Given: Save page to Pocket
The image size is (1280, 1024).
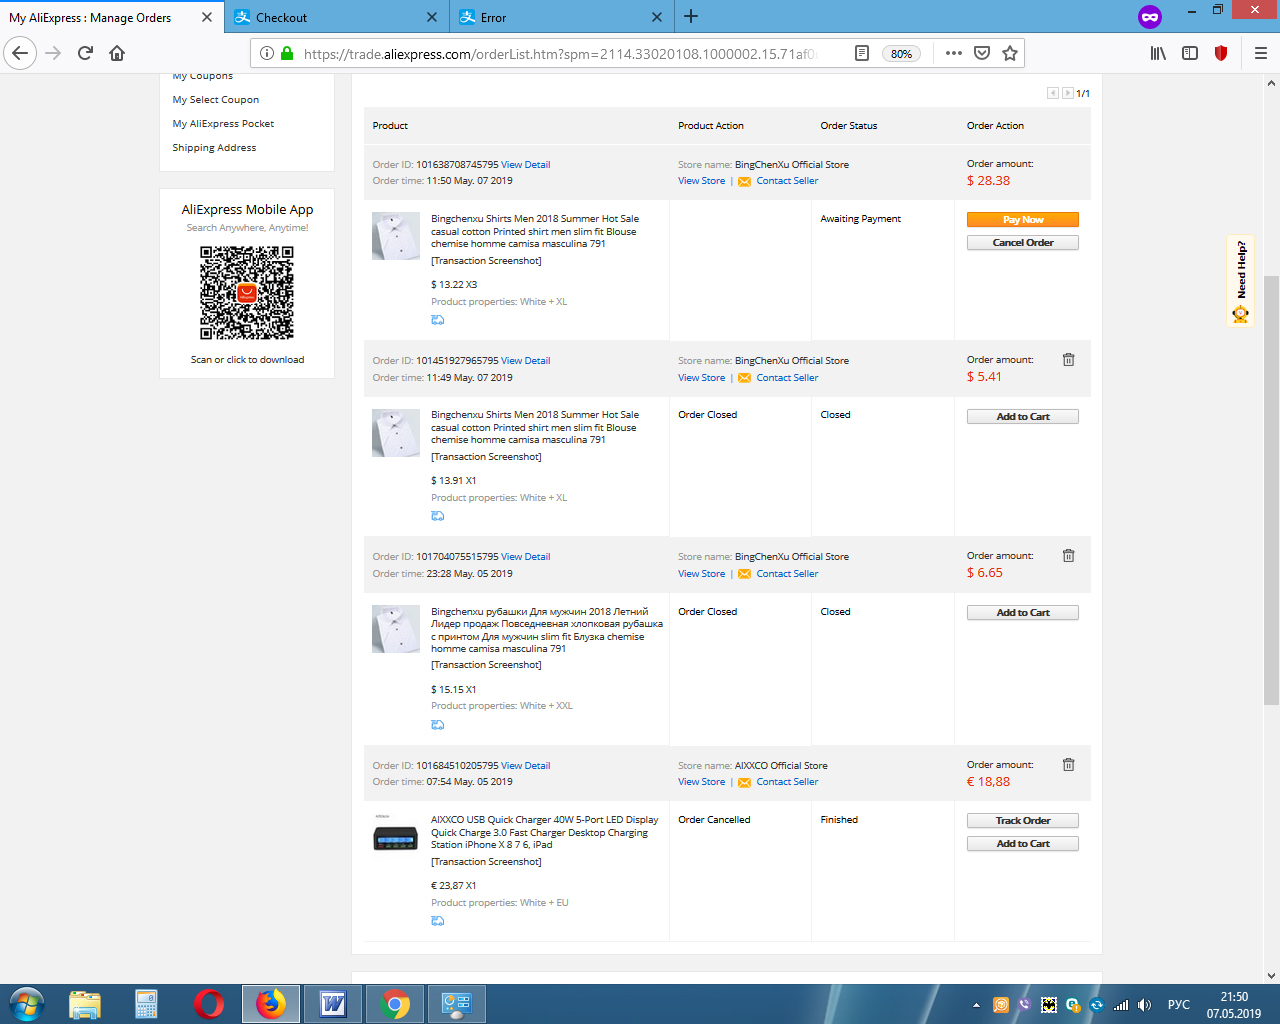Looking at the screenshot, I should click(x=982, y=53).
